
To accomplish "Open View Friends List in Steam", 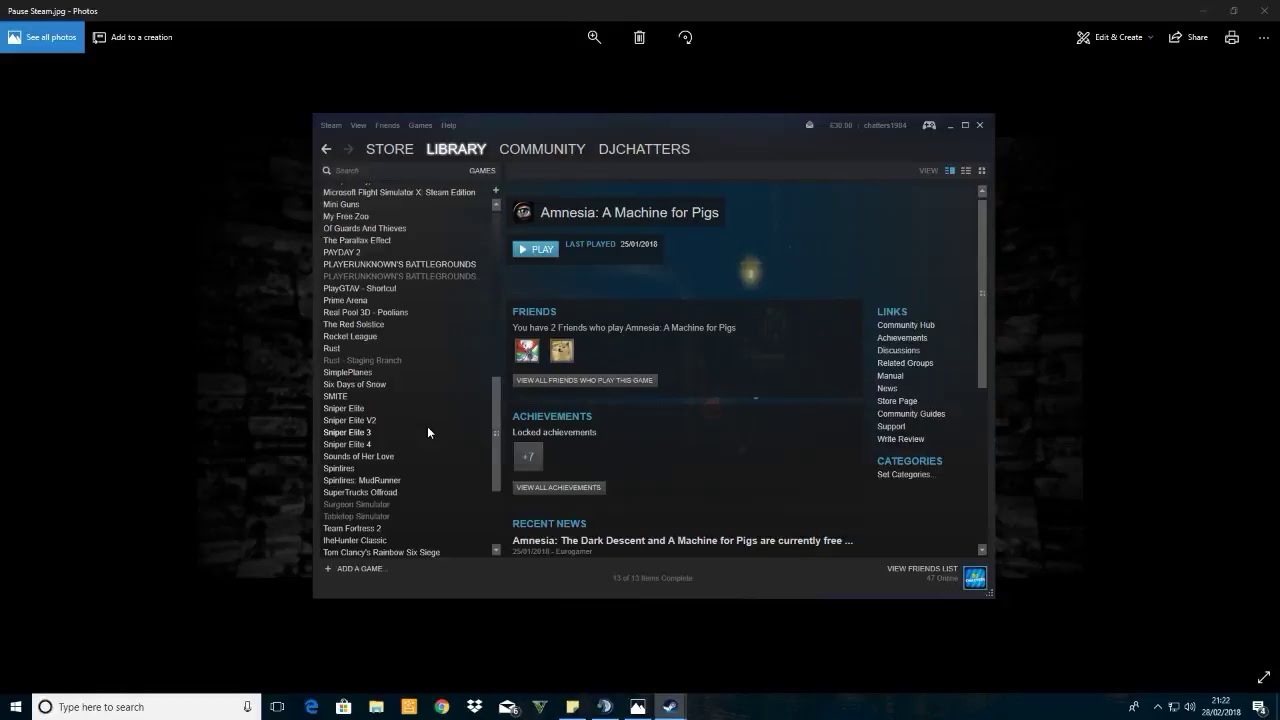I will pos(922,569).
